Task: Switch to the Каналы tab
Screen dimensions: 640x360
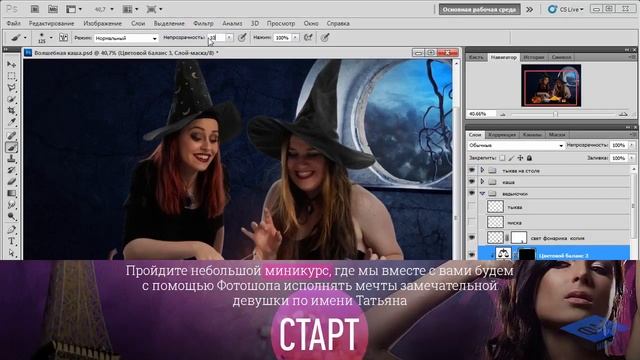Action: [532, 135]
